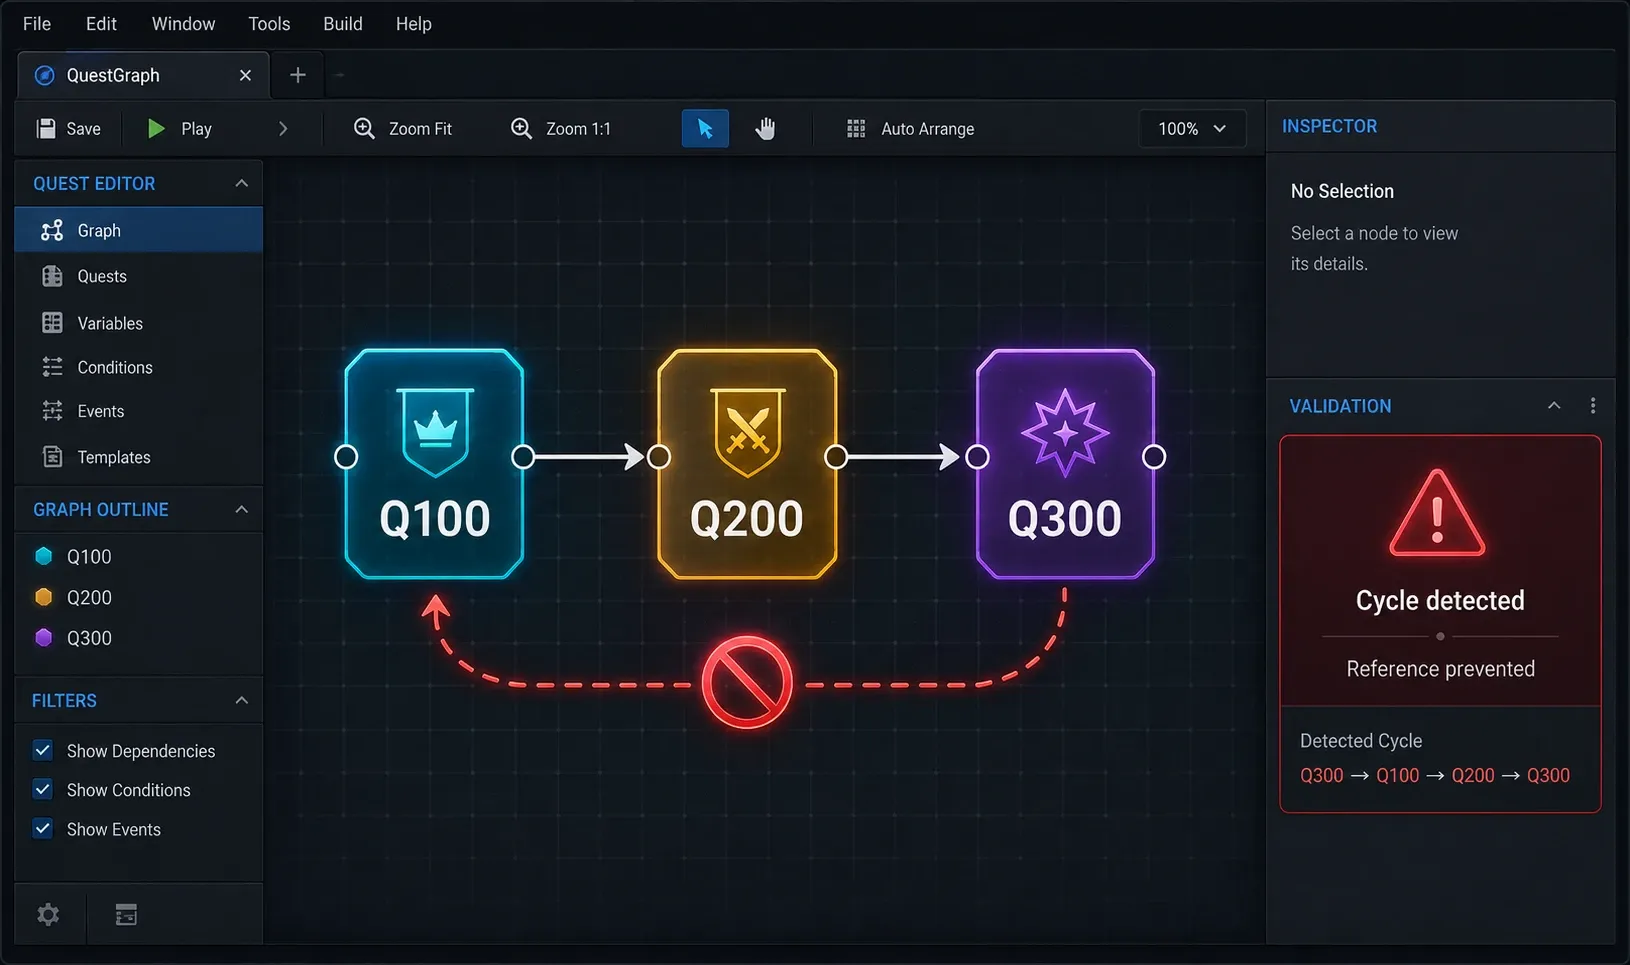Click the orange Q200 outline swatch

tap(43, 597)
